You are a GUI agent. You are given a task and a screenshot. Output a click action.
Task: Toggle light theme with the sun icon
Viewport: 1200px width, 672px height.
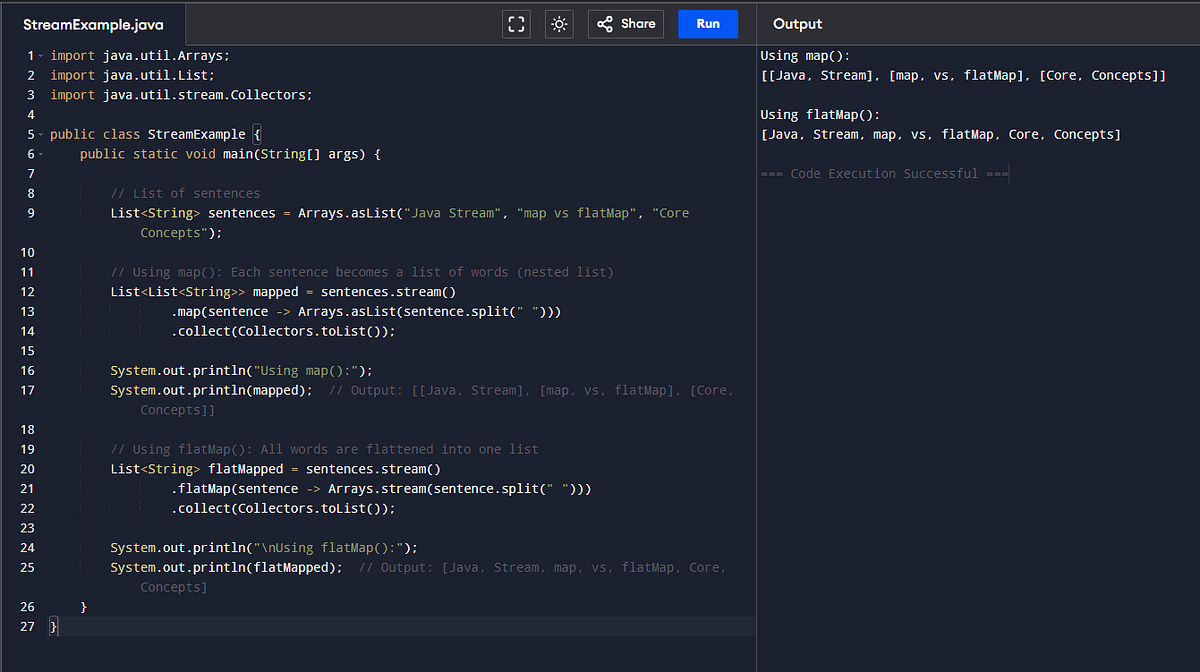(x=559, y=24)
